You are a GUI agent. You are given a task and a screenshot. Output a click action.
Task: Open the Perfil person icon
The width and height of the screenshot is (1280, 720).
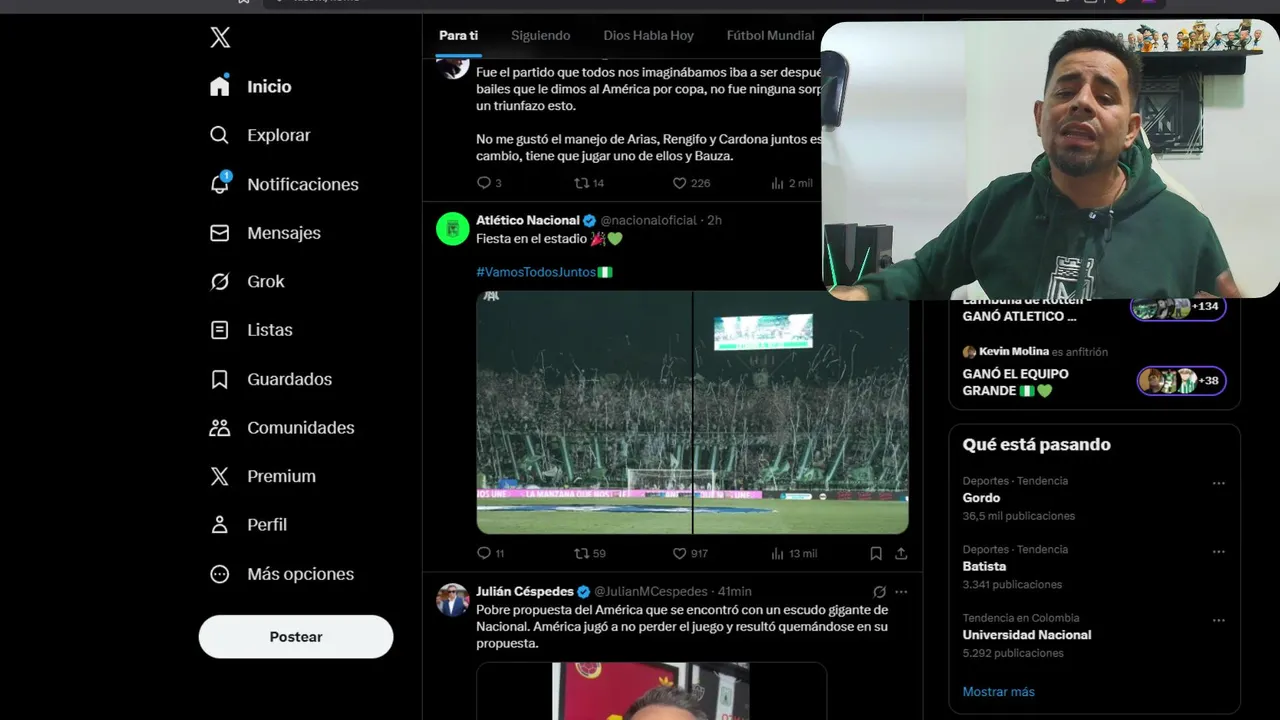click(220, 525)
